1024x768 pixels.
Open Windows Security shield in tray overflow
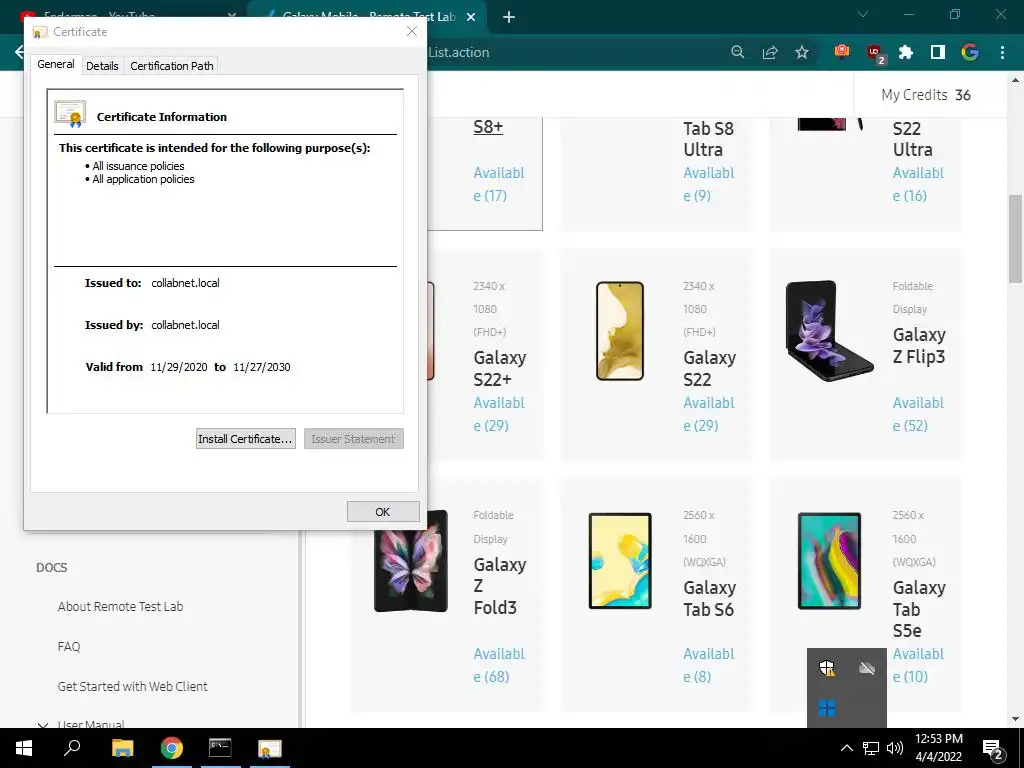827,667
